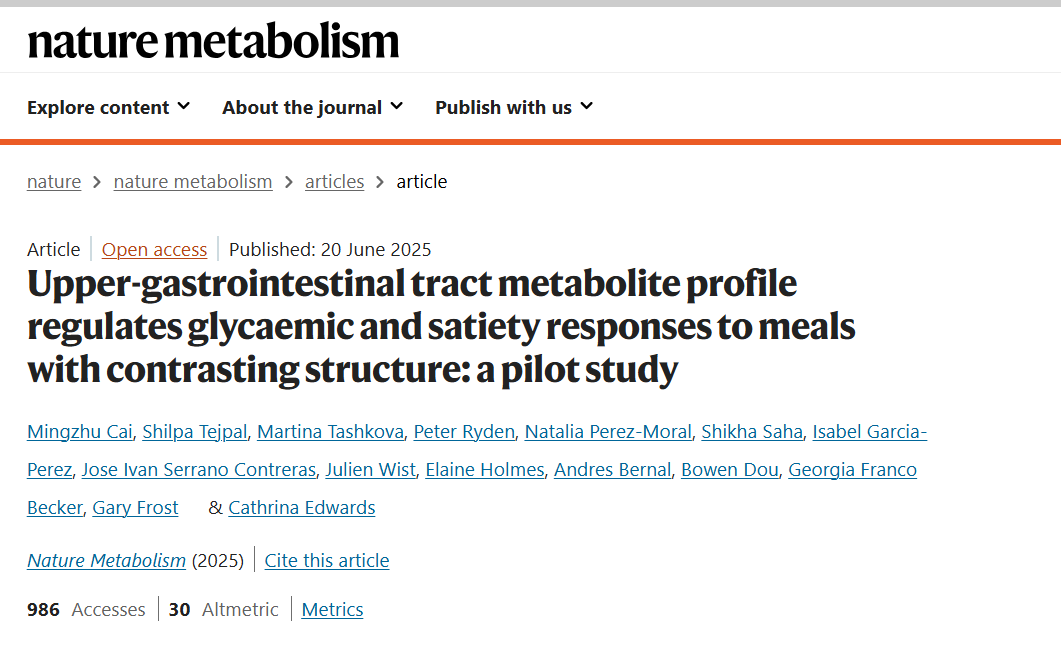This screenshot has width=1061, height=651.
Task: Expand the Explore content menu
Action: [x=108, y=107]
